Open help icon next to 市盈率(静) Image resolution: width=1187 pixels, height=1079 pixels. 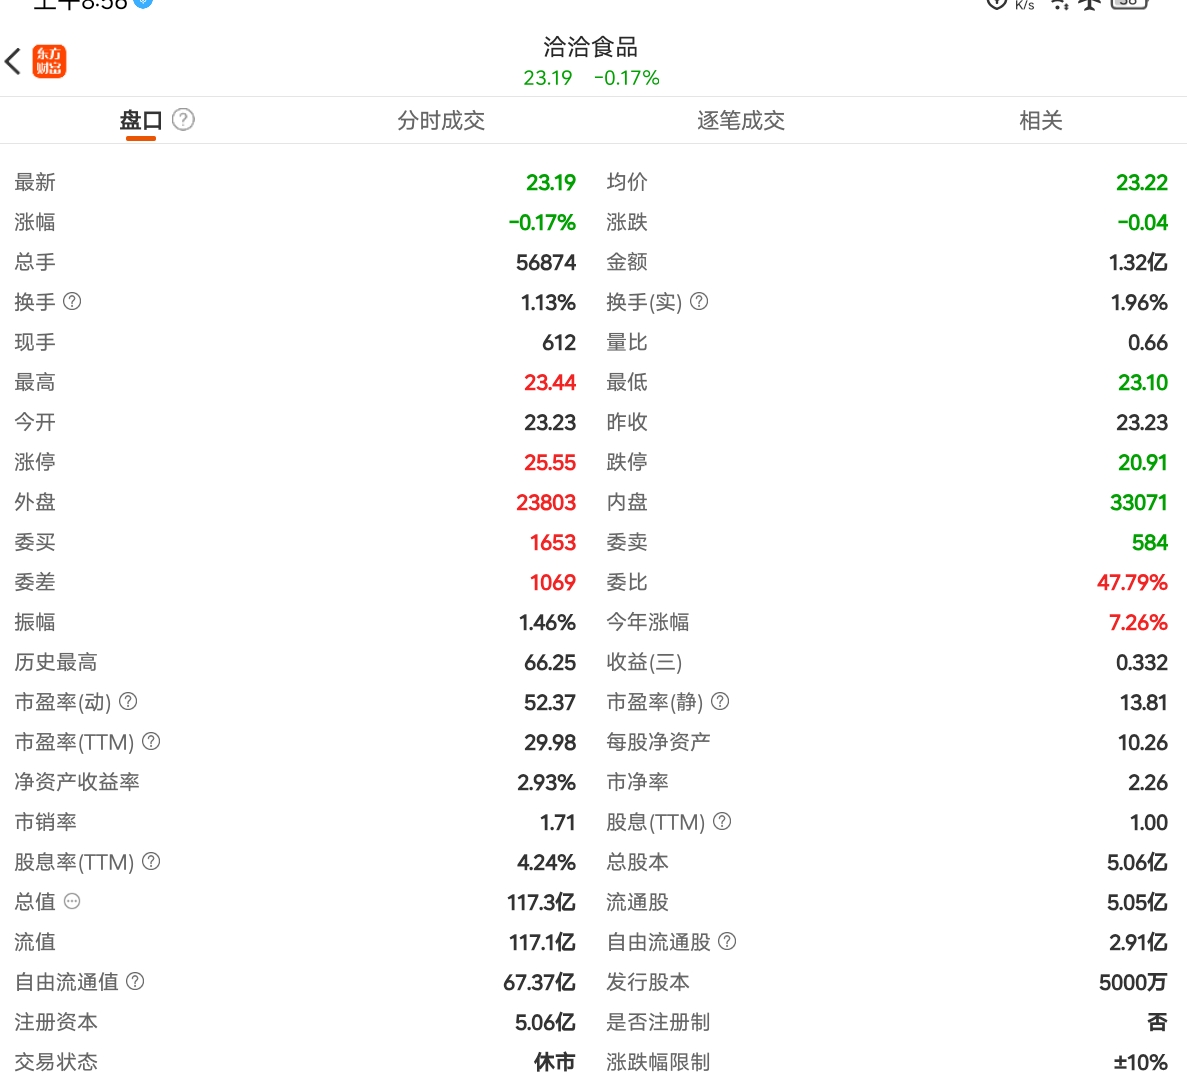(x=721, y=701)
